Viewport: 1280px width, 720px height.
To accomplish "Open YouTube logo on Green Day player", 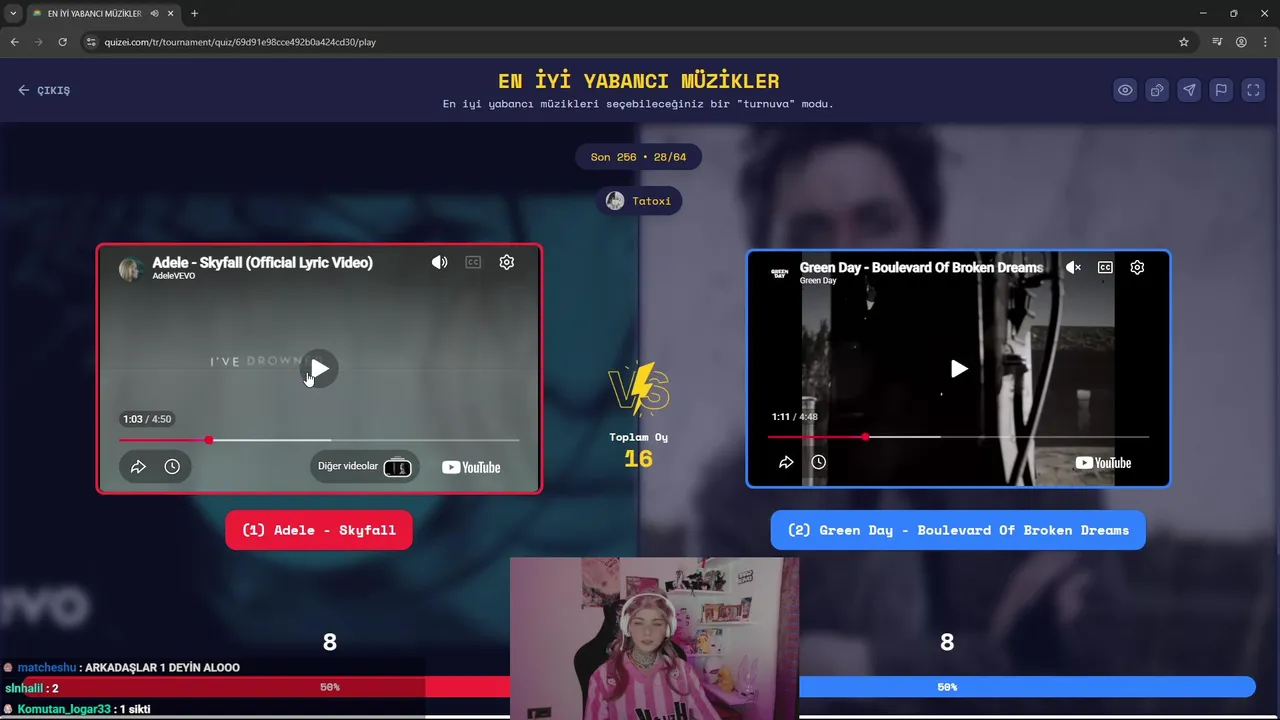I will [x=1103, y=462].
